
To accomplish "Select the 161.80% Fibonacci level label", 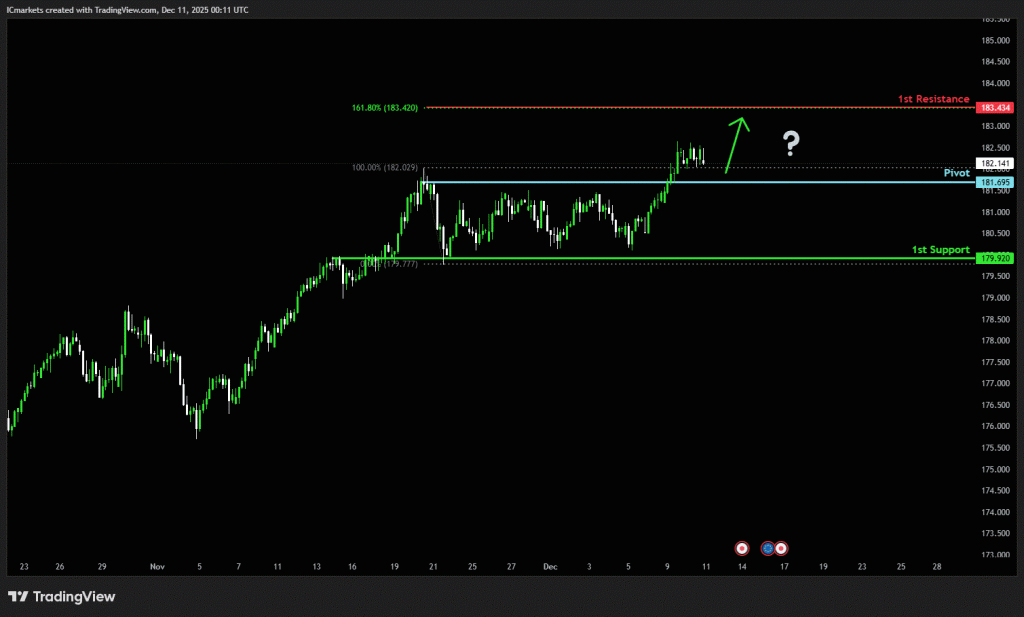I will (x=385, y=107).
